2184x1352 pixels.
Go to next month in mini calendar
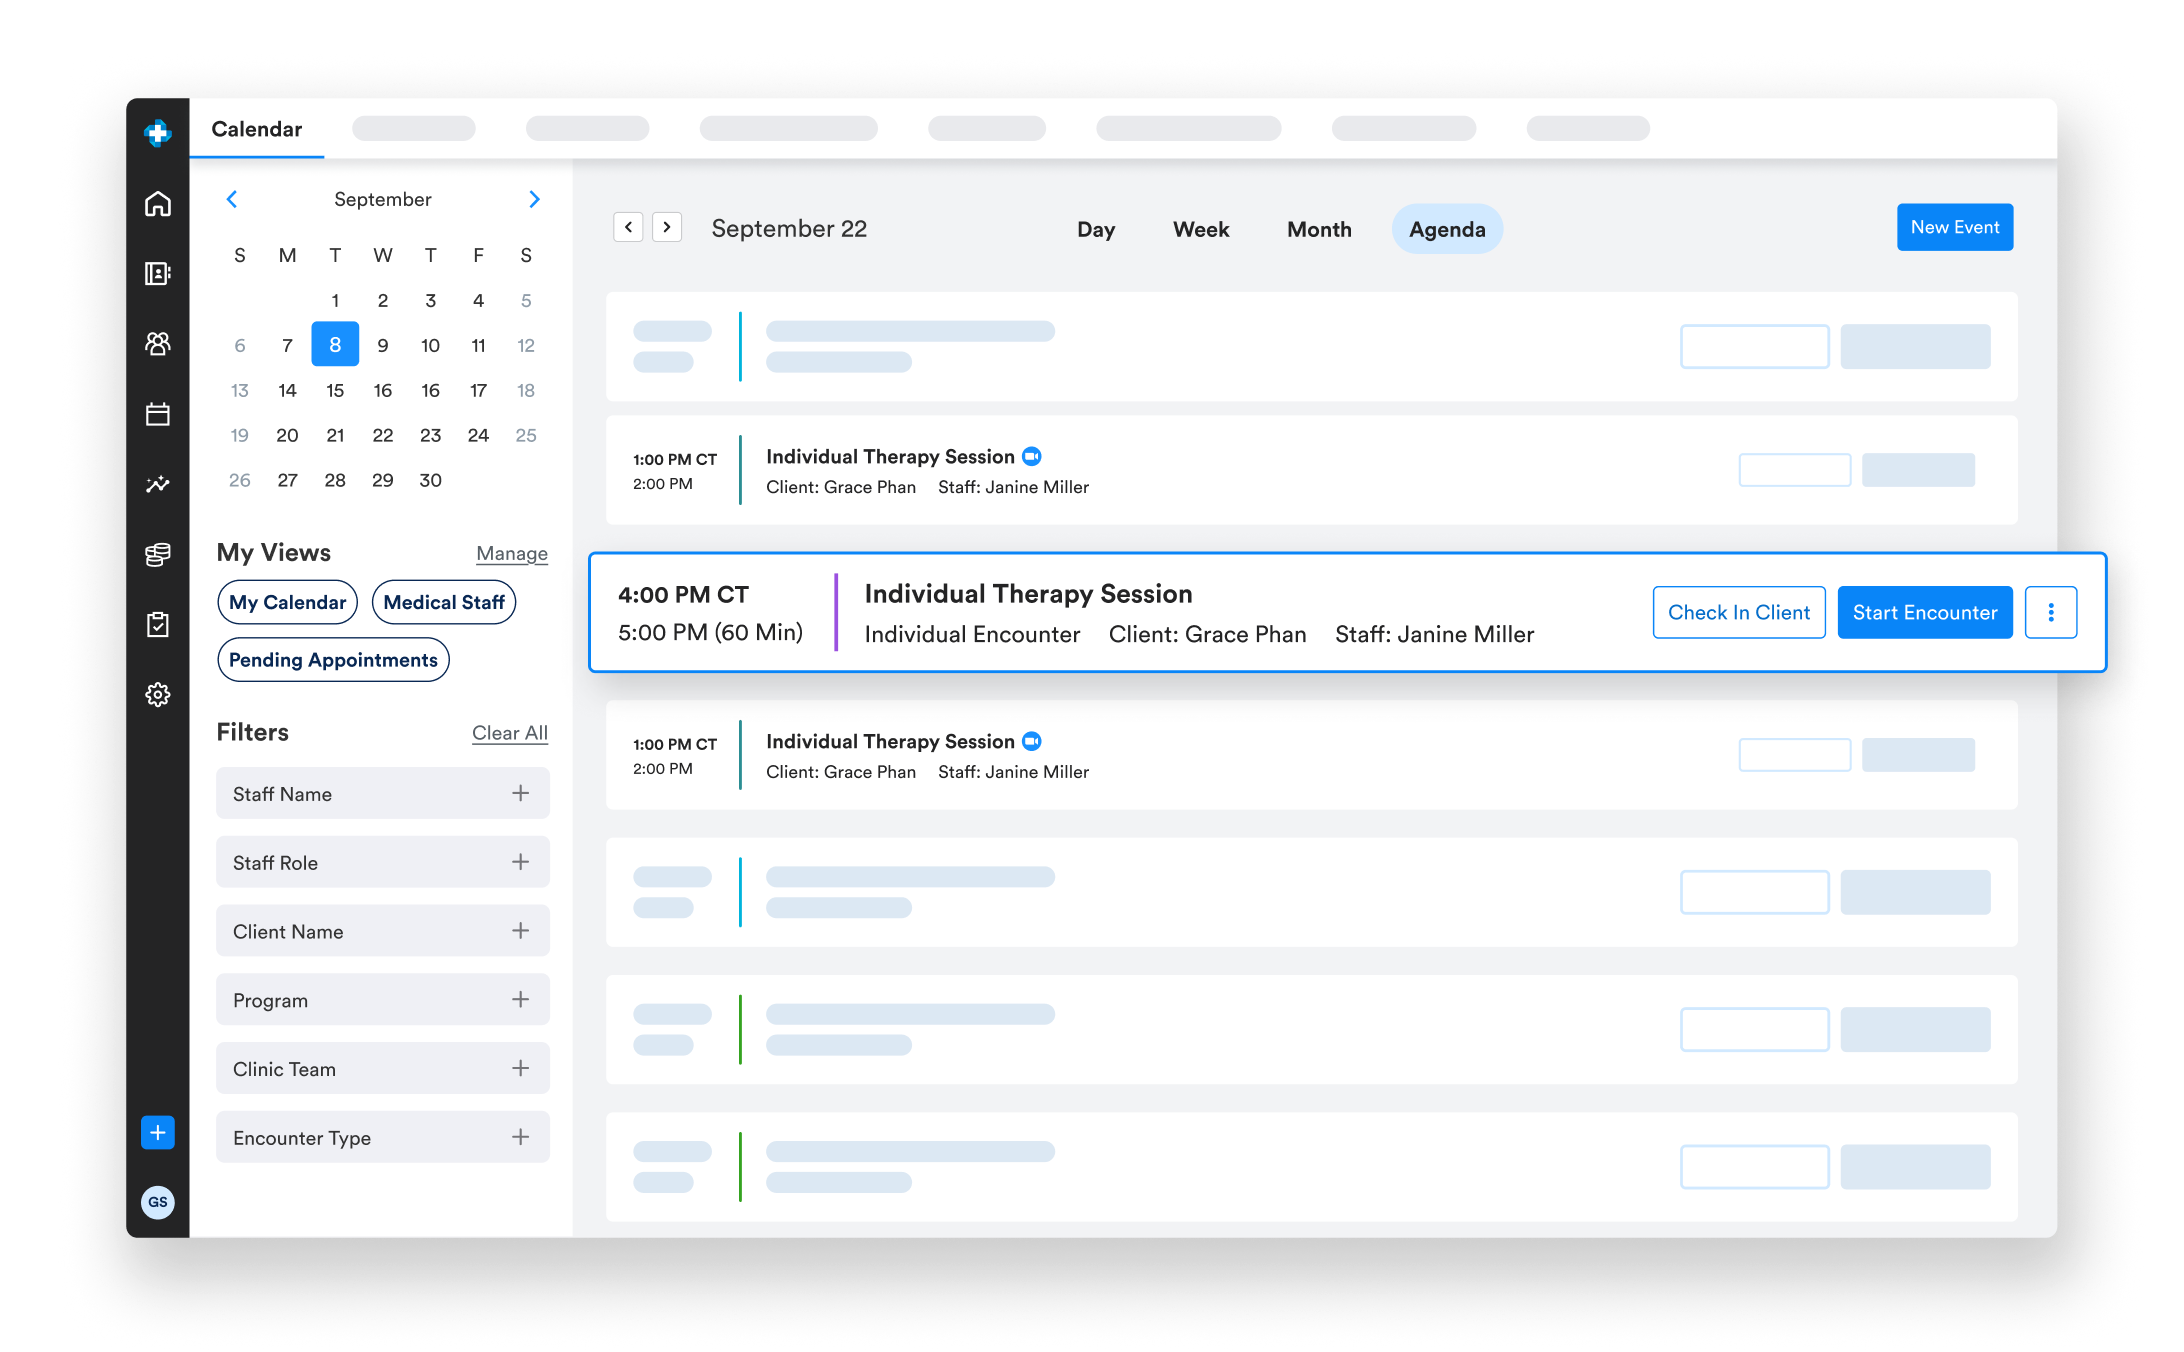click(x=534, y=199)
